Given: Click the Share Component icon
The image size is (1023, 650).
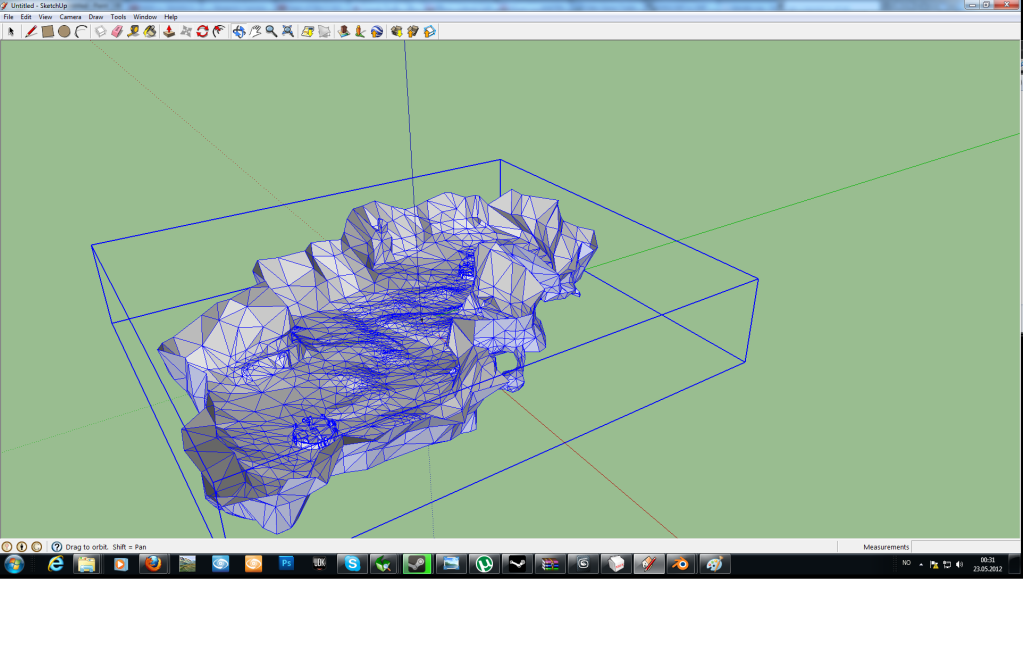Looking at the screenshot, I should (429, 31).
